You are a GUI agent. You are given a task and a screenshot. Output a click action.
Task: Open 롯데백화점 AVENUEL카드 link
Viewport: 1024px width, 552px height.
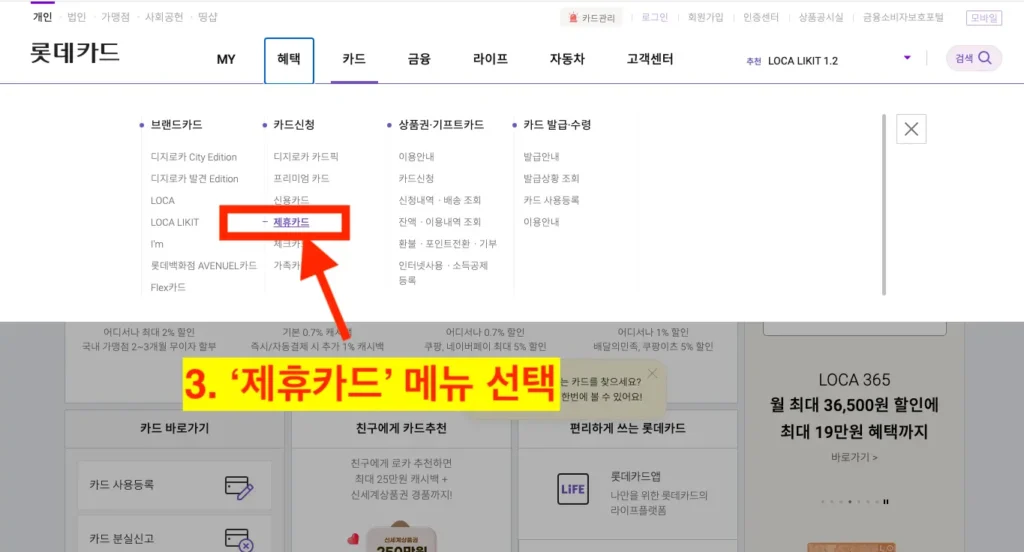coord(203,265)
